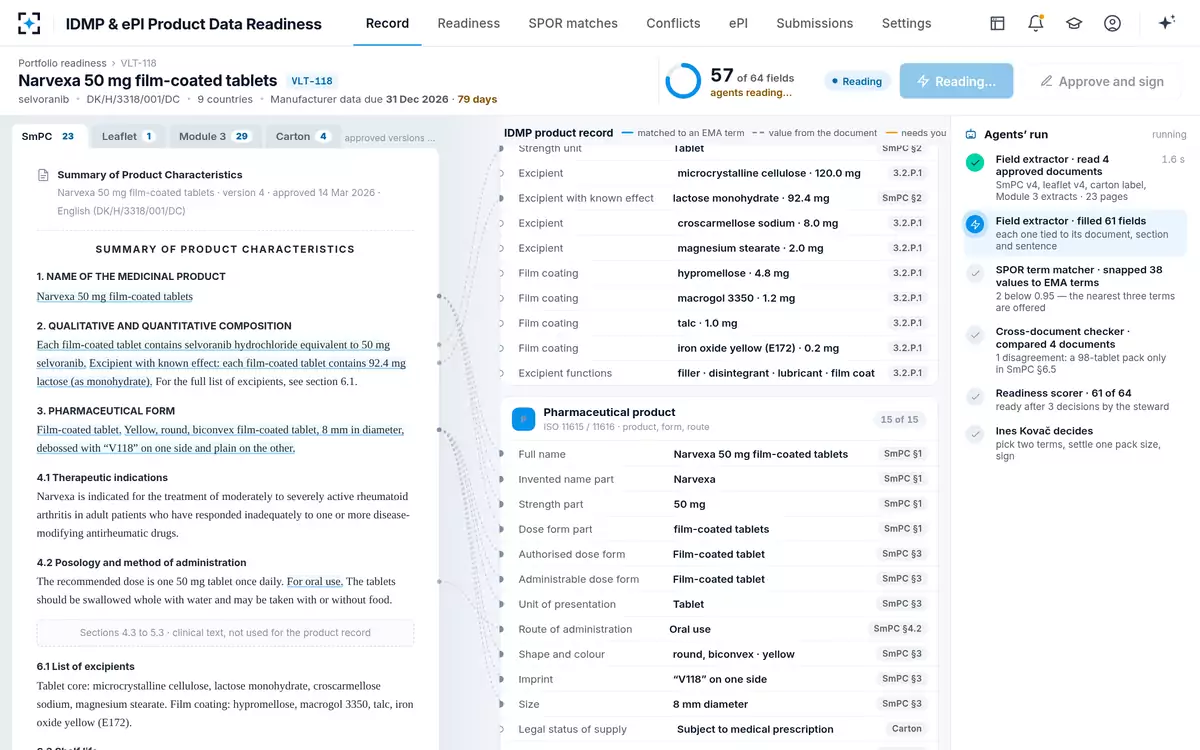Open the SPOR matches tab
The image size is (1200, 750).
click(x=573, y=23)
